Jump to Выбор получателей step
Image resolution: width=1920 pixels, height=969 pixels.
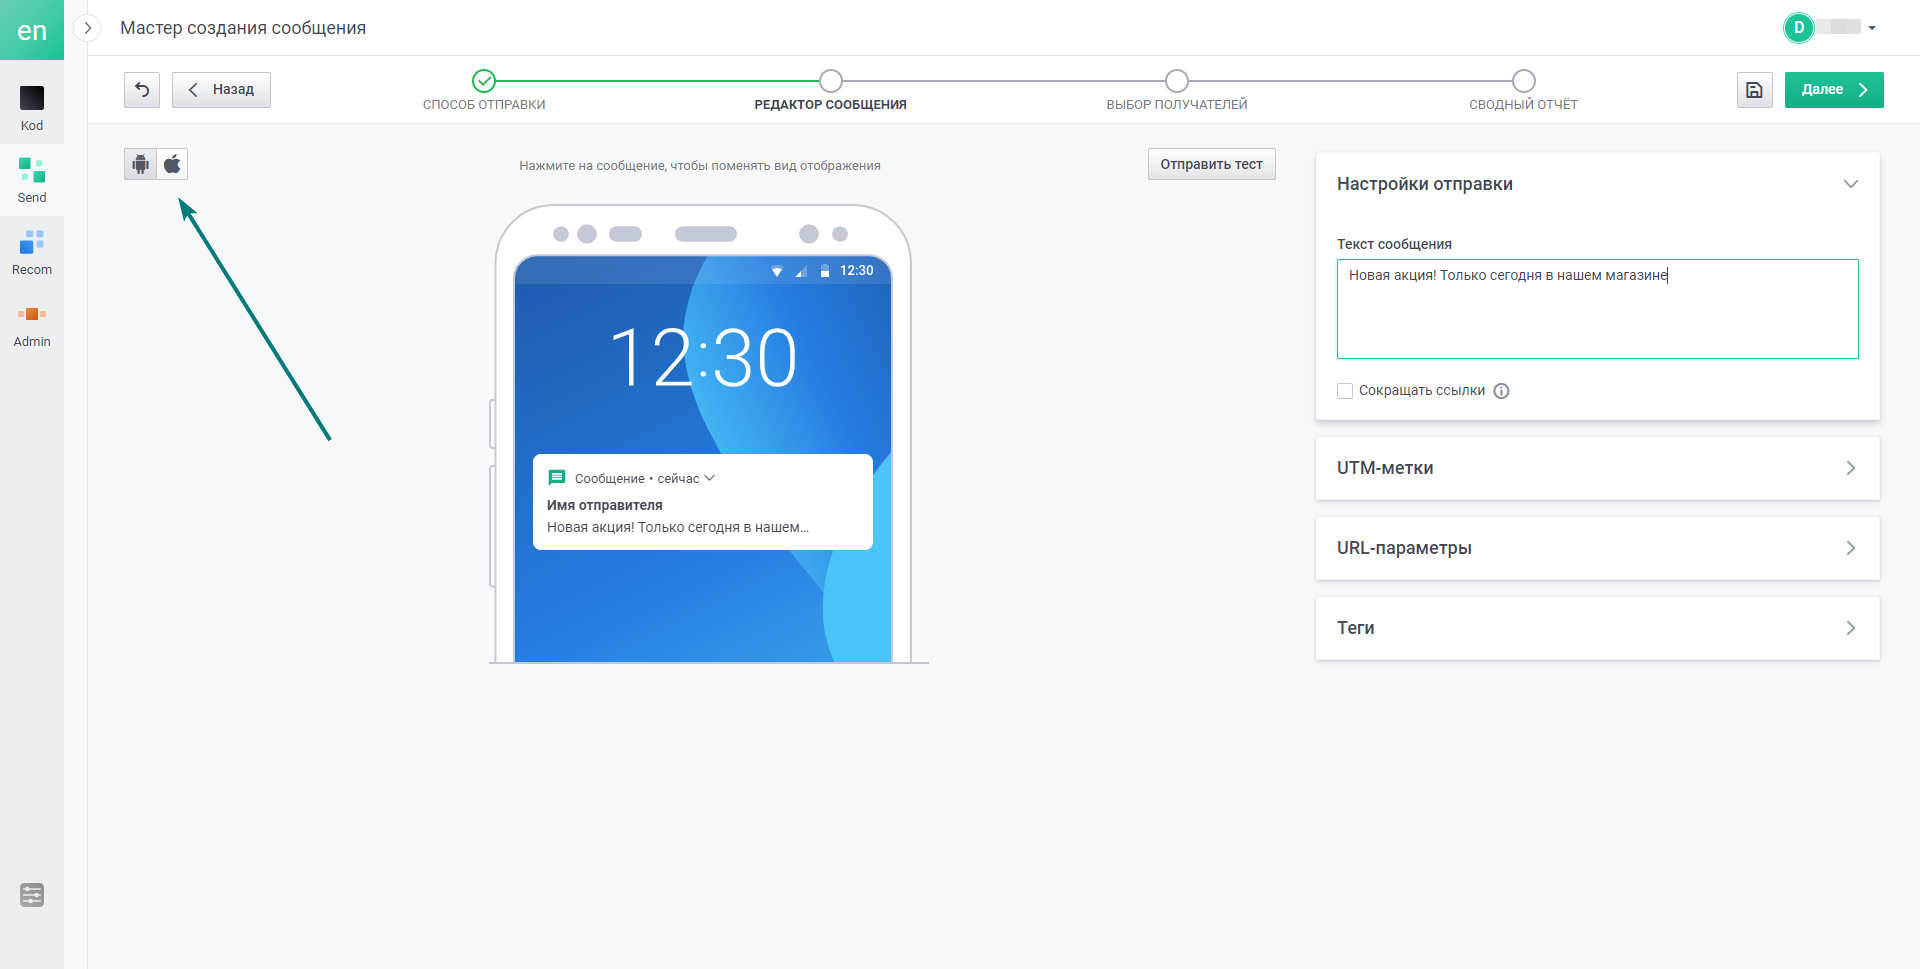1176,90
